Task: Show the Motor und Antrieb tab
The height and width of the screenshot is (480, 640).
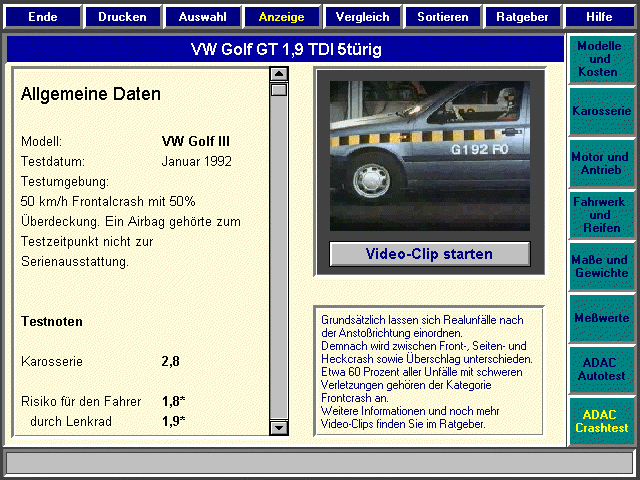Action: (600, 163)
